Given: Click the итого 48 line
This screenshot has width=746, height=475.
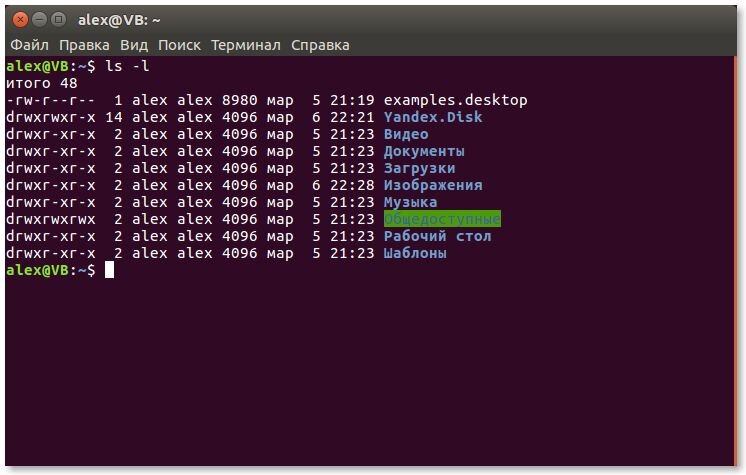Looking at the screenshot, I should (41, 83).
